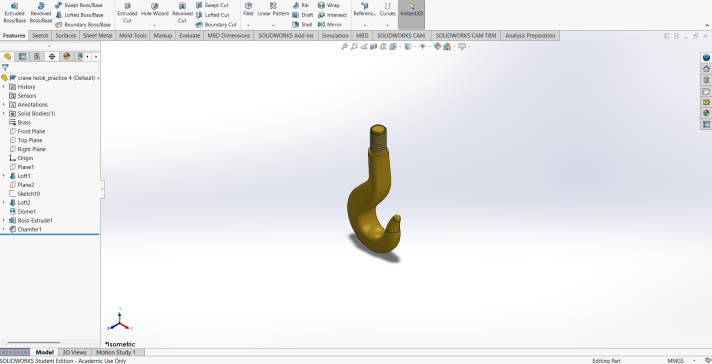Image resolution: width=712 pixels, height=364 pixels.
Task: Switch to the ConfigurationManager tab icon
Action: click(x=37, y=56)
